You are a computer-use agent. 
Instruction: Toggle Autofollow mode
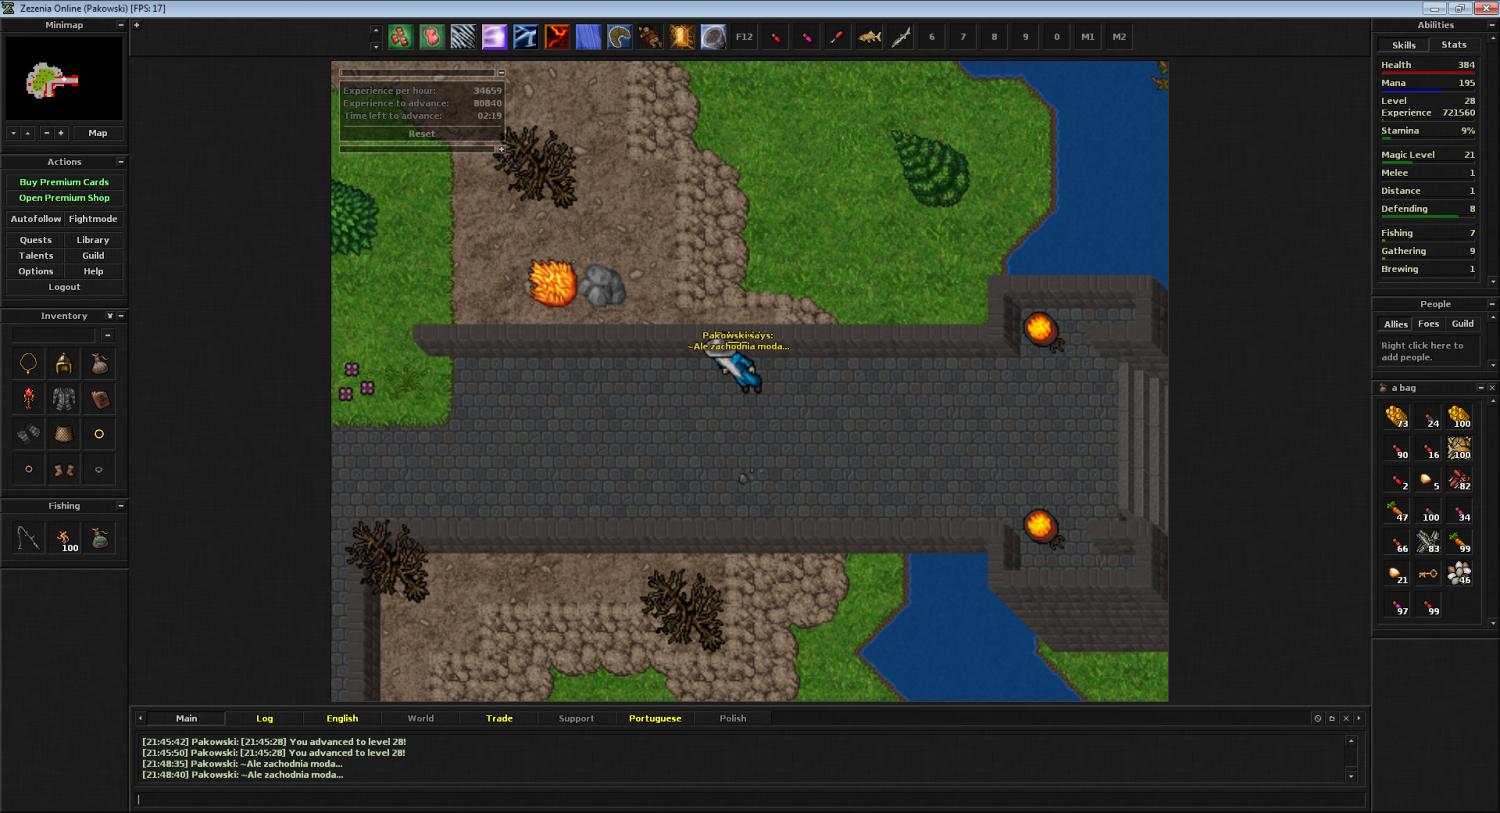tap(36, 219)
